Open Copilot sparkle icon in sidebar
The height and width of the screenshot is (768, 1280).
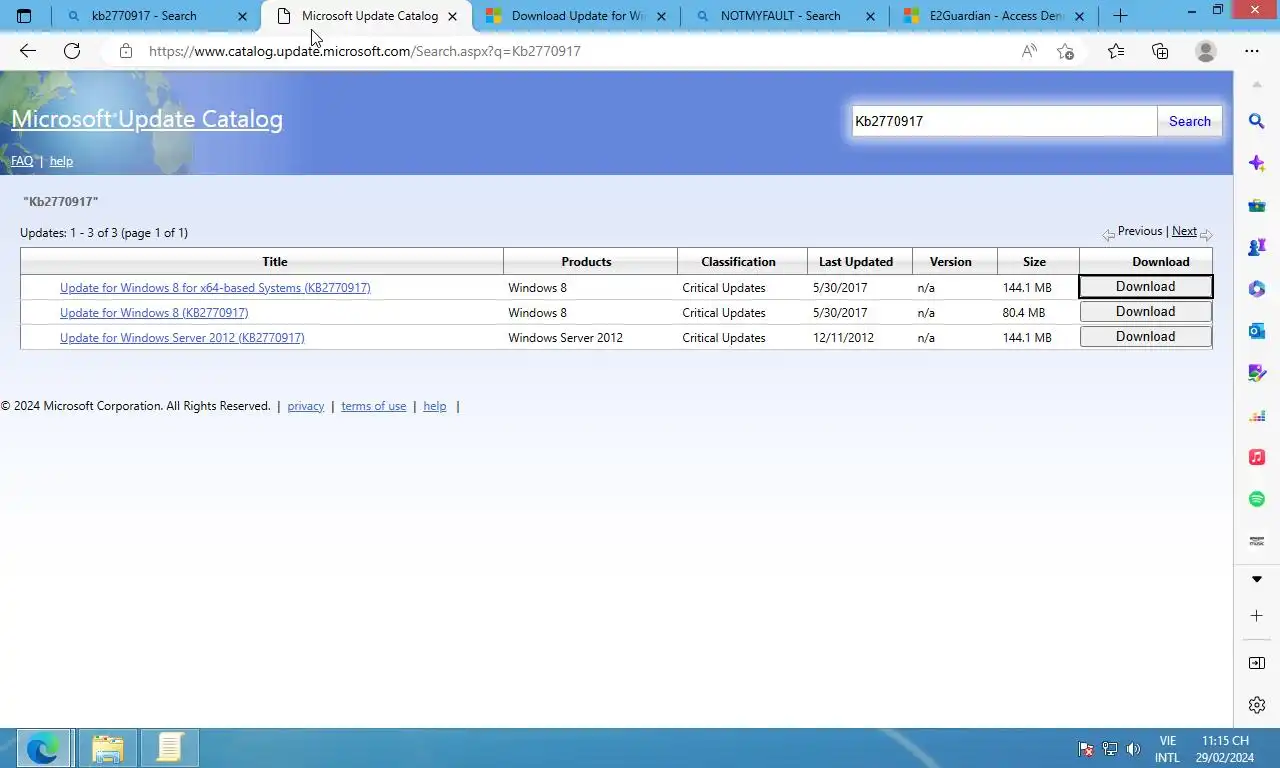pos(1257,163)
